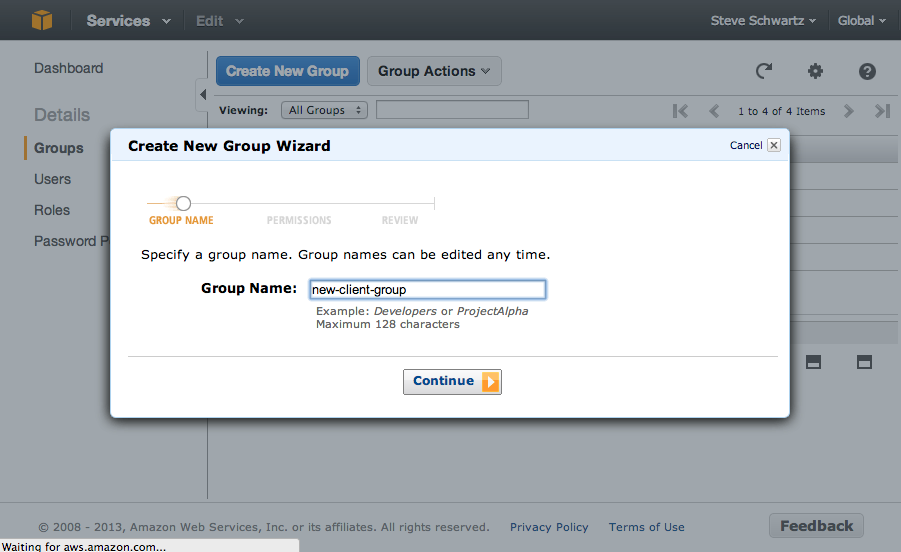901x552 pixels.
Task: Jump to first page of items
Action: coord(680,111)
